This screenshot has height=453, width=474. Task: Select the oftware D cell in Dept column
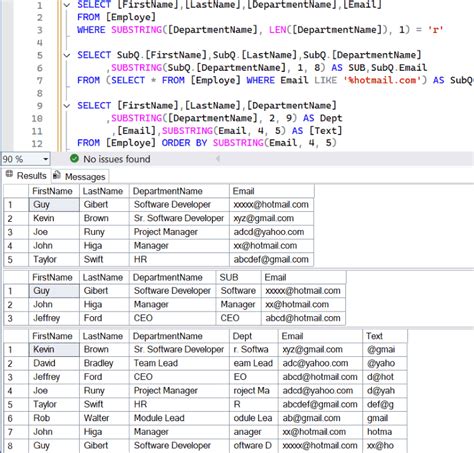(x=254, y=445)
